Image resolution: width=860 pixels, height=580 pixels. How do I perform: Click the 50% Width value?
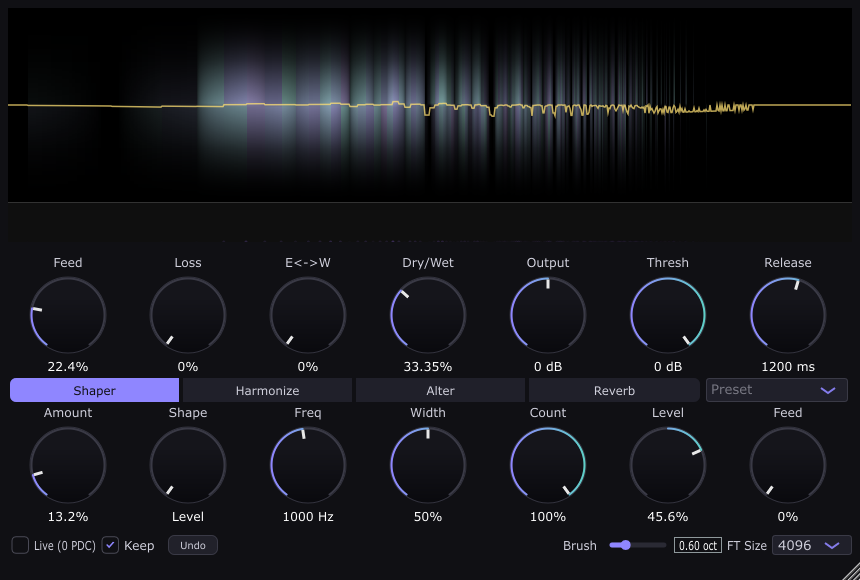[428, 516]
